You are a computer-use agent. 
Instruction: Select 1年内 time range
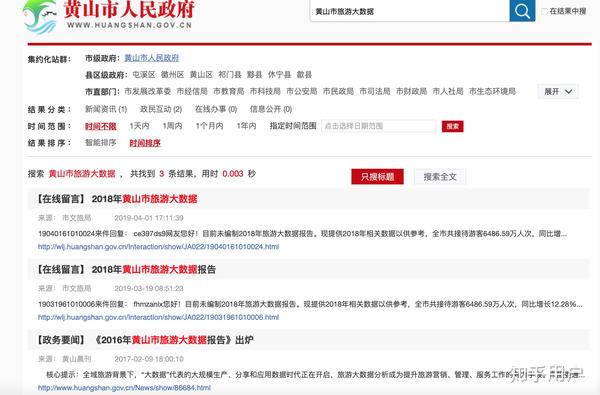(x=246, y=126)
